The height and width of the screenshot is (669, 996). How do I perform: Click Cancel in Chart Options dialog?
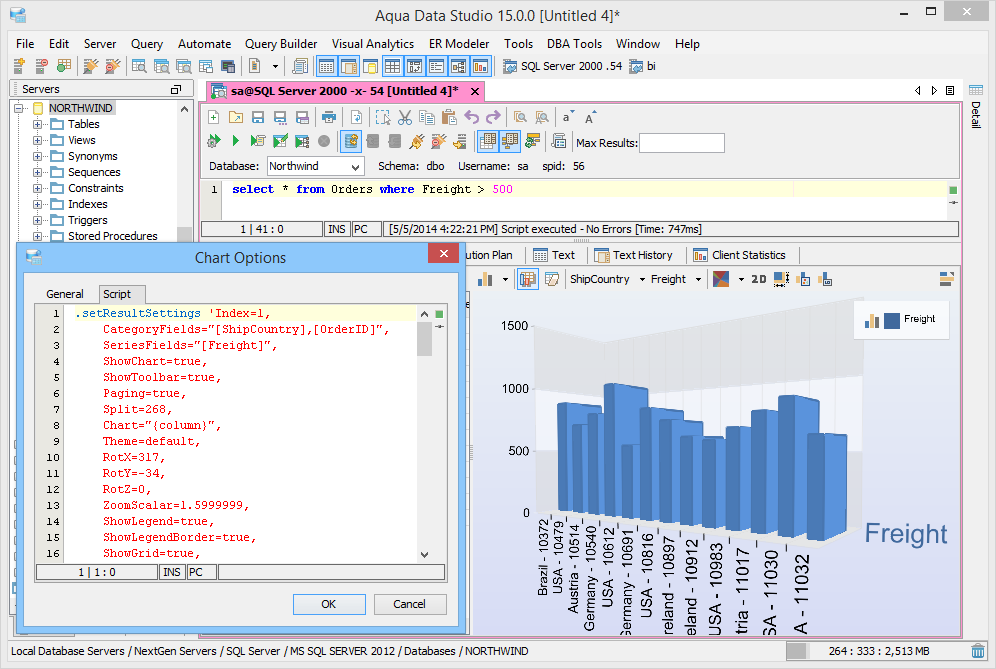pyautogui.click(x=410, y=604)
